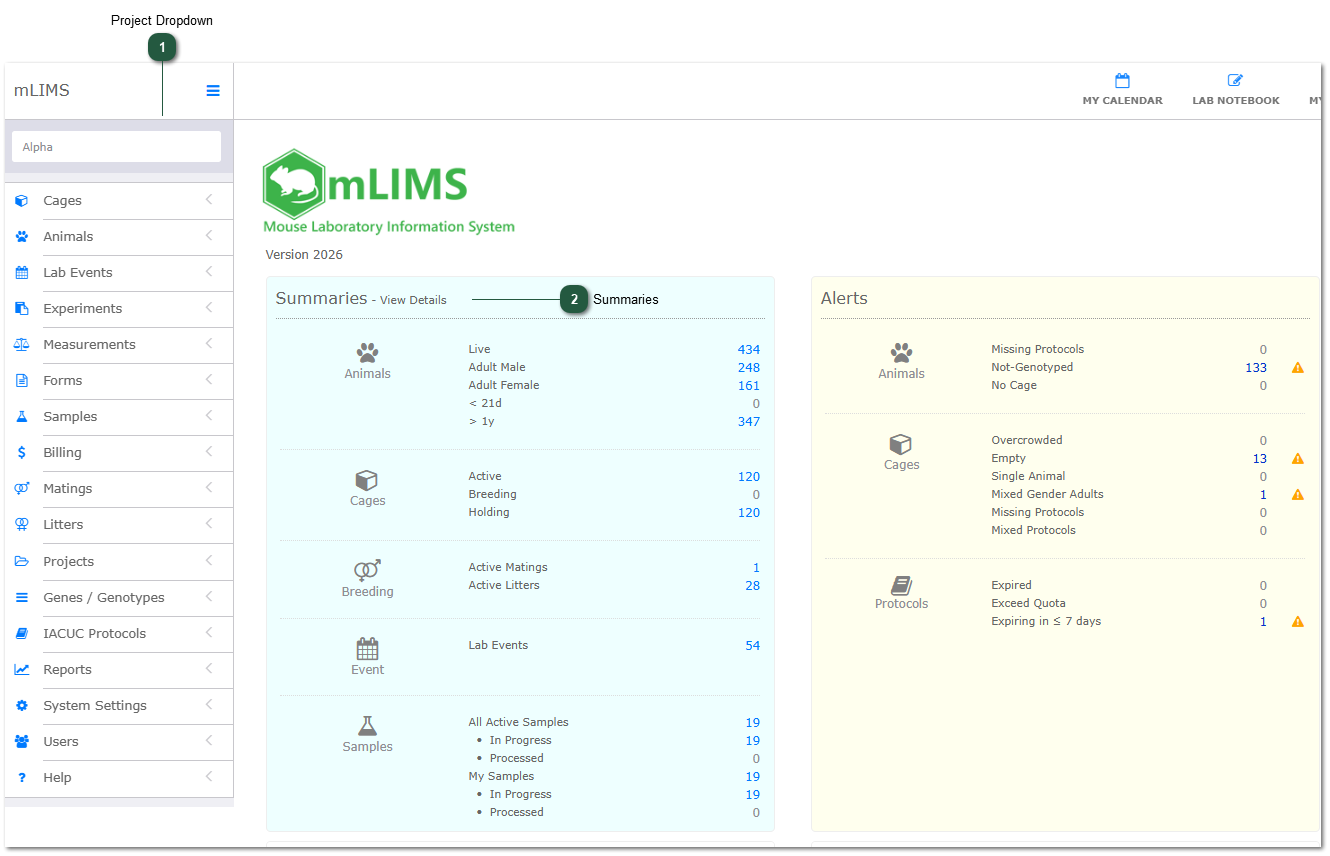Click the Summaries Breeding gender icon
The height and width of the screenshot is (856, 1330).
point(368,570)
